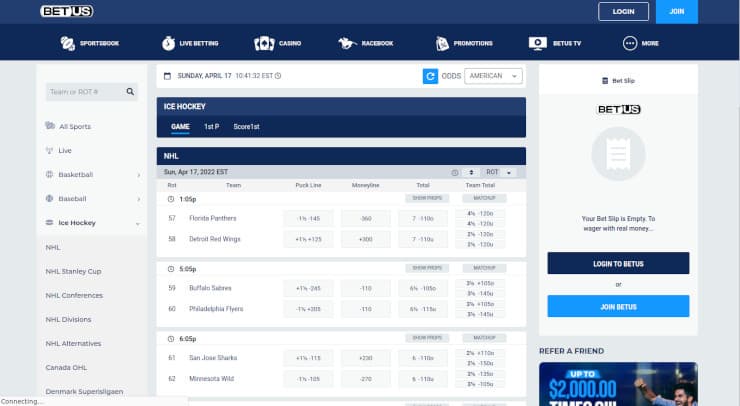
Task: Click the clock icon next to 5:05p
Action: click(x=171, y=269)
